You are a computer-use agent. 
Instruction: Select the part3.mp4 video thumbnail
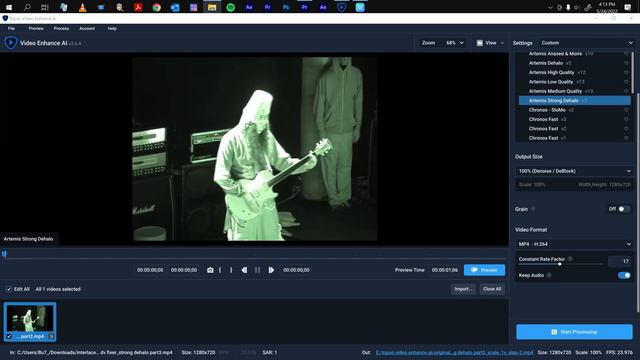[x=30, y=322]
